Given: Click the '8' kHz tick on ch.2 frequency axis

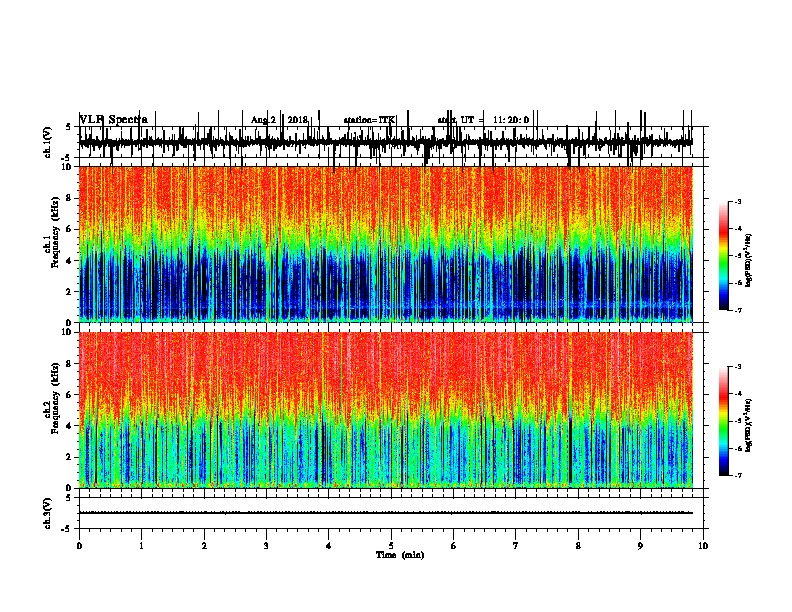Looking at the screenshot, I should click(x=70, y=364).
